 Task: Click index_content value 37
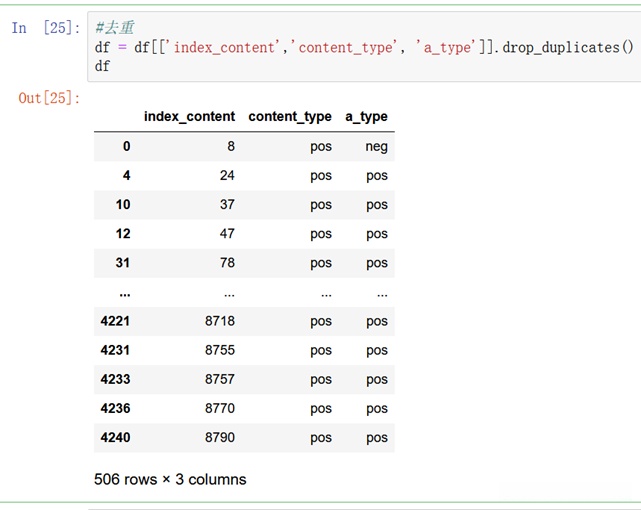point(227,204)
